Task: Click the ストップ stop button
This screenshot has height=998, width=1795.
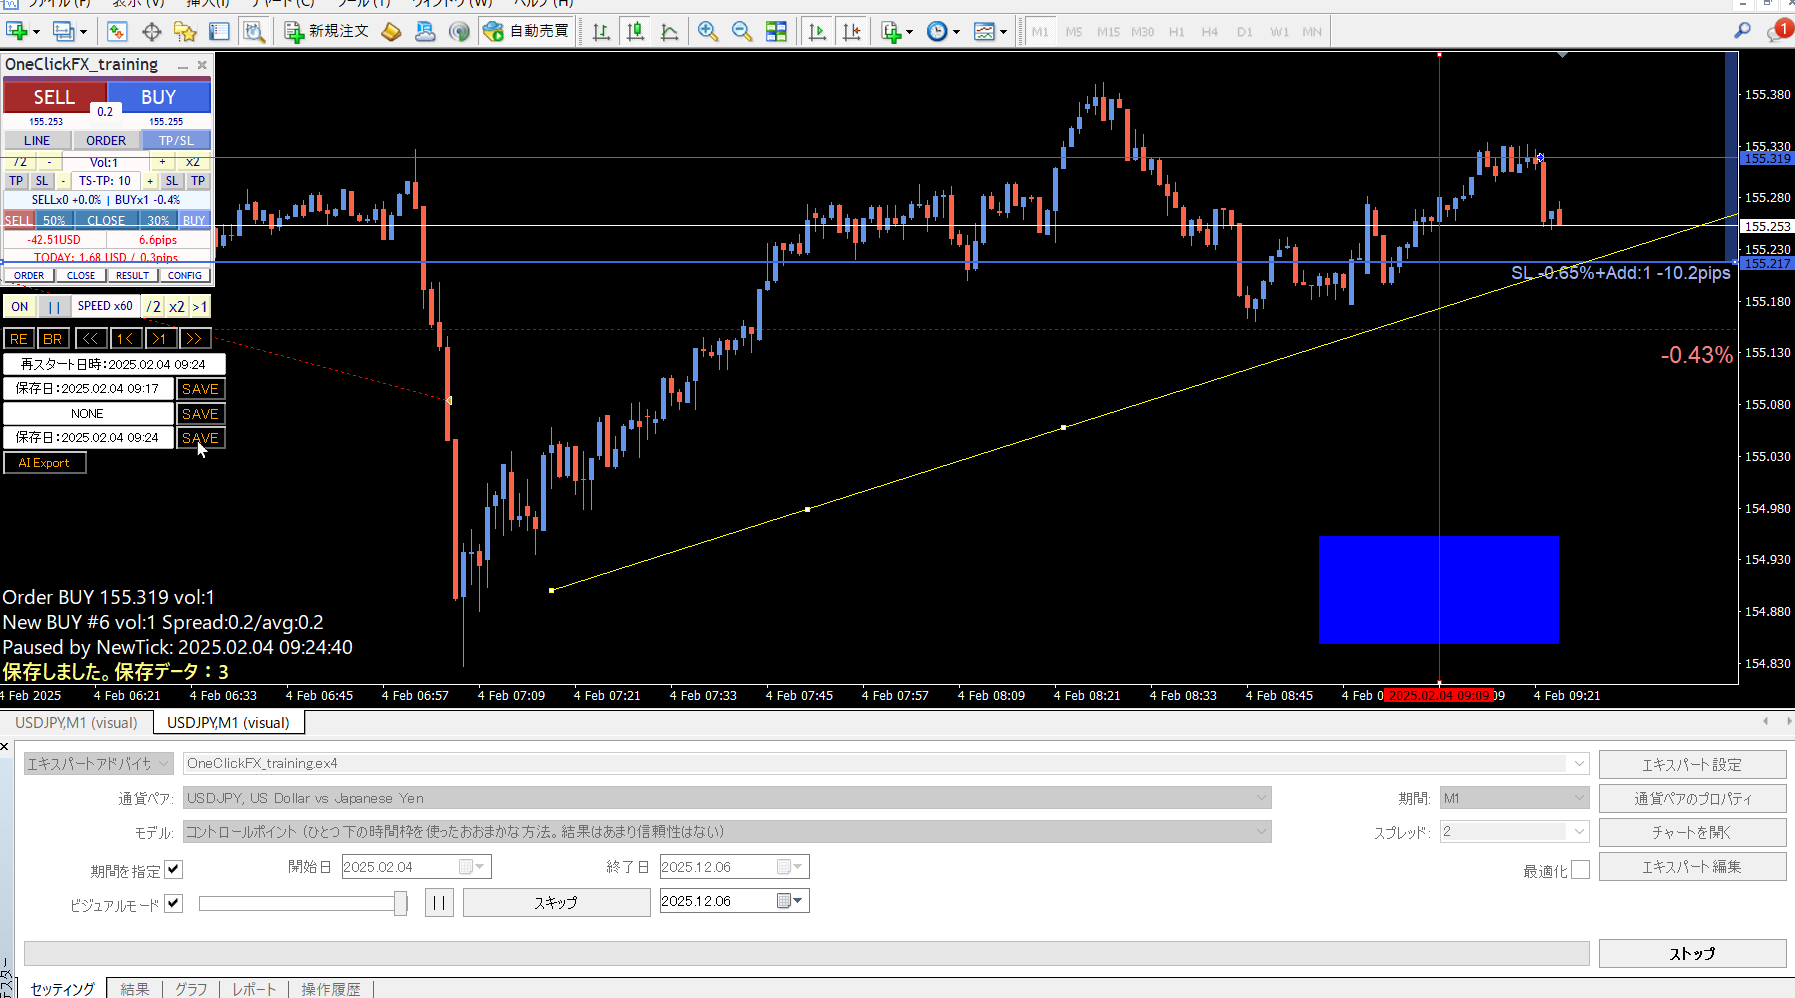Action: 1692,953
